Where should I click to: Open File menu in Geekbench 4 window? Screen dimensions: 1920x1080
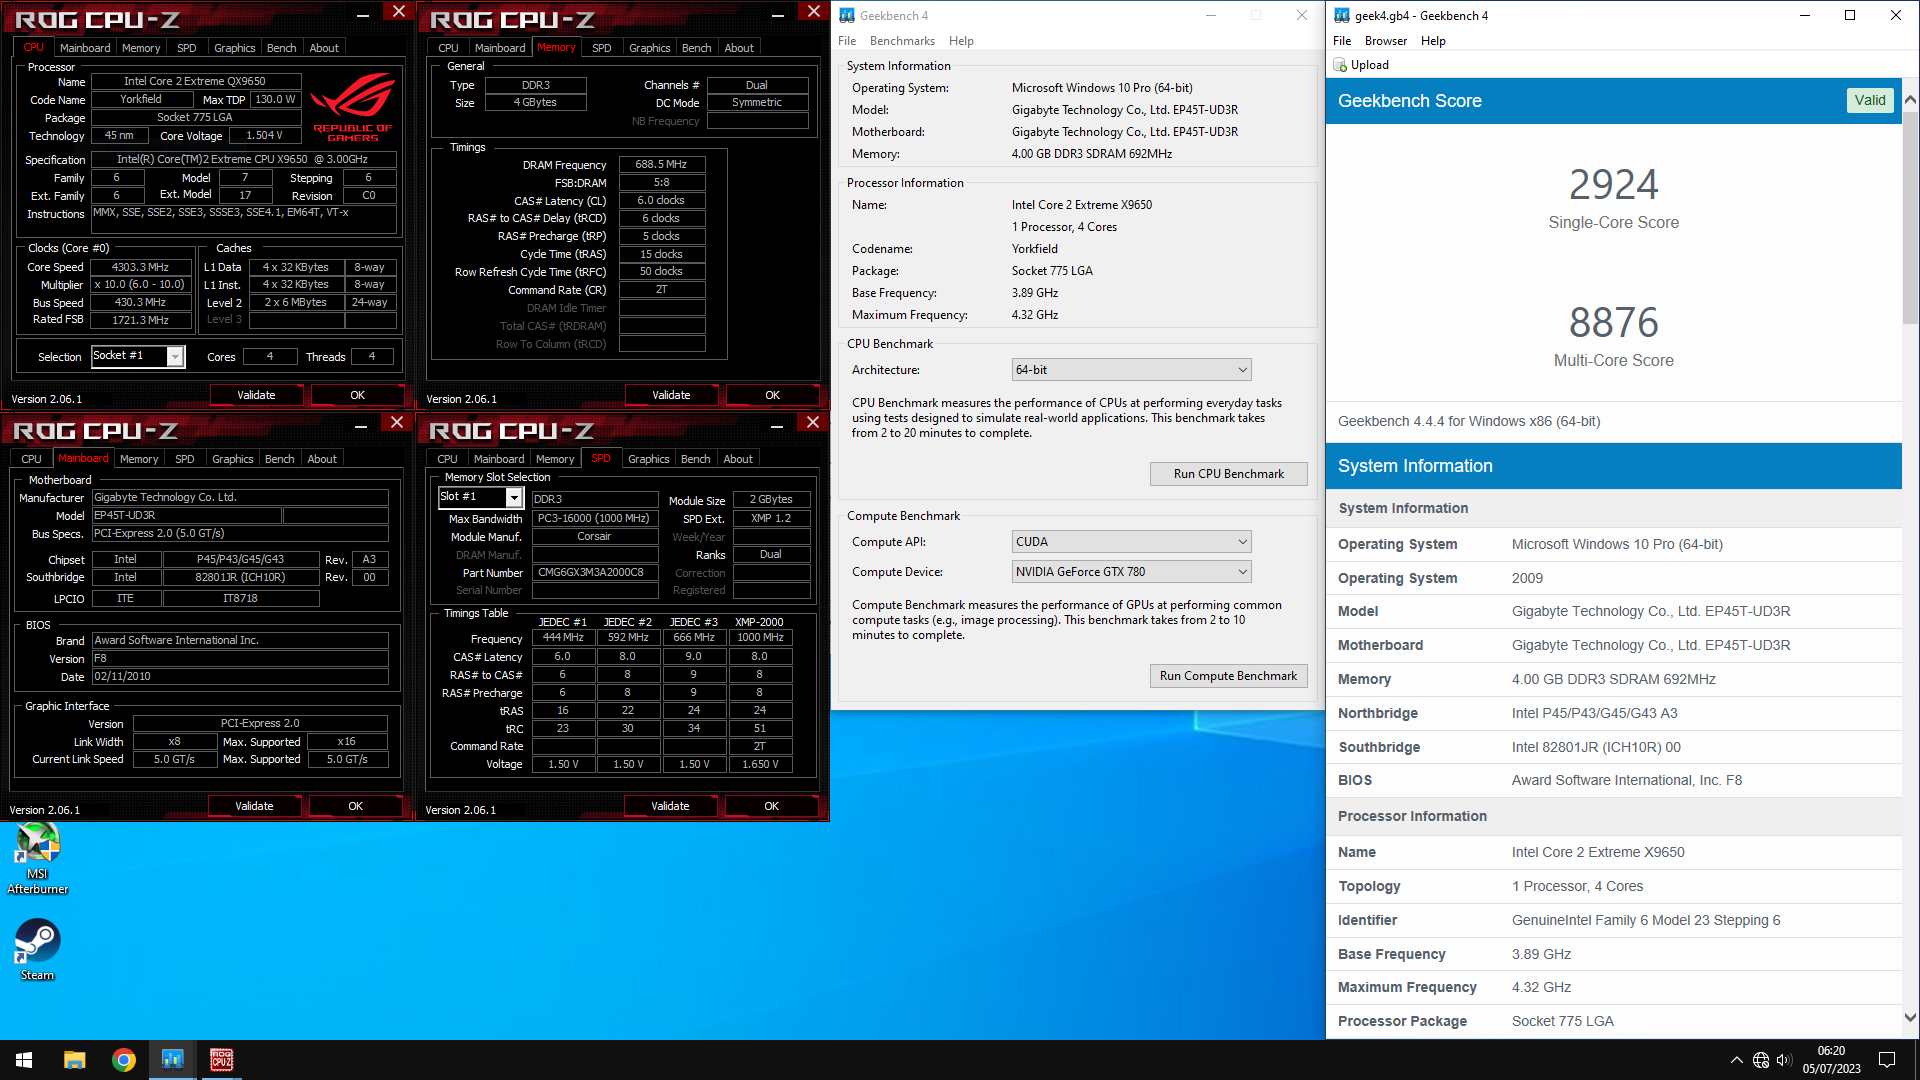click(x=847, y=41)
